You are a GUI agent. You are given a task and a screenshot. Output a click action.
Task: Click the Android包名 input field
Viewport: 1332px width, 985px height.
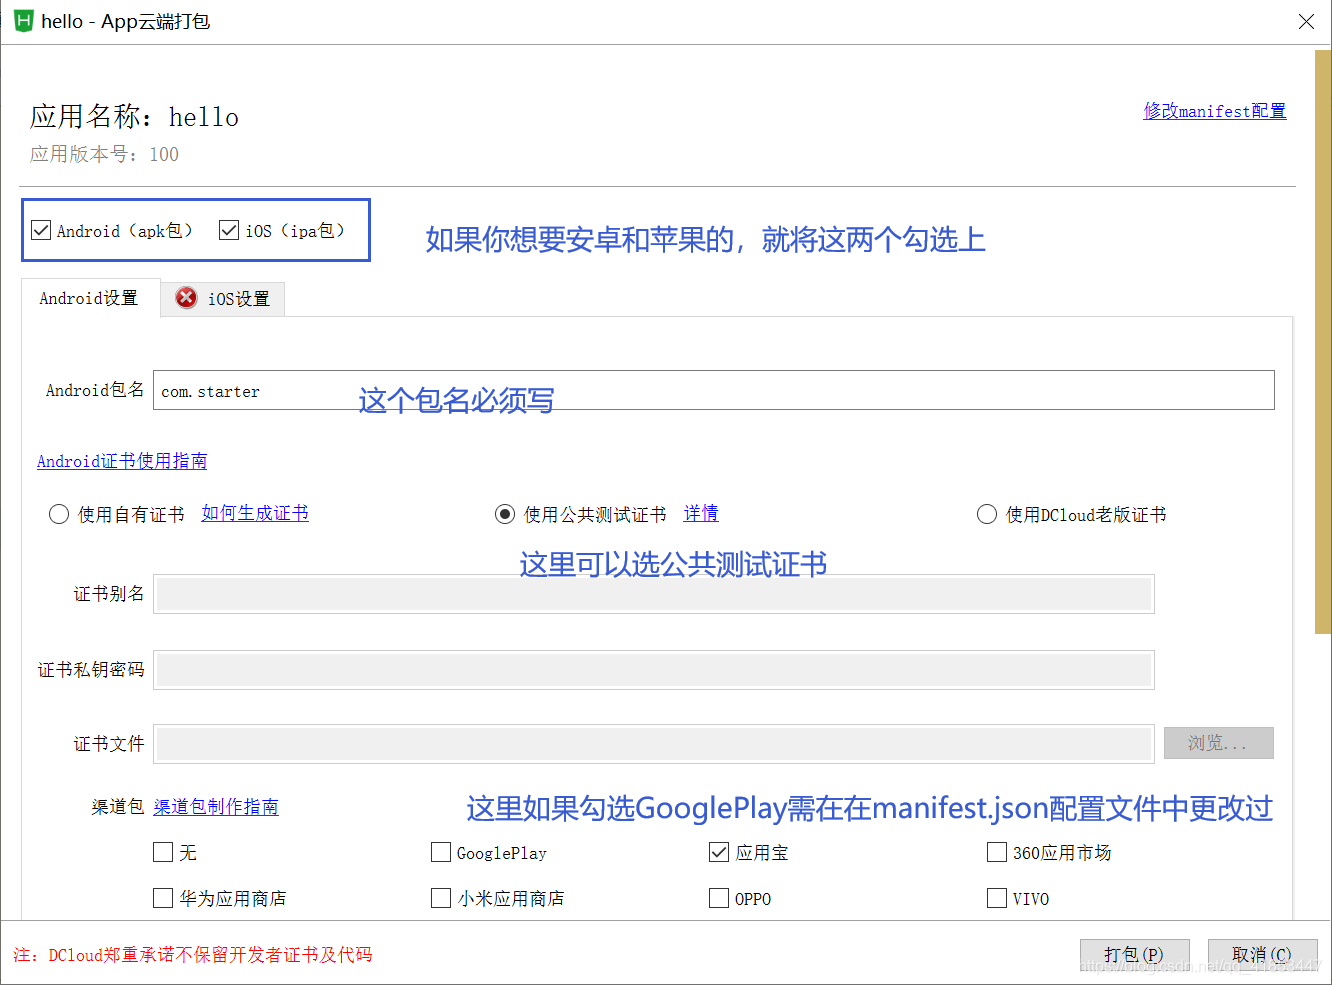(x=714, y=390)
